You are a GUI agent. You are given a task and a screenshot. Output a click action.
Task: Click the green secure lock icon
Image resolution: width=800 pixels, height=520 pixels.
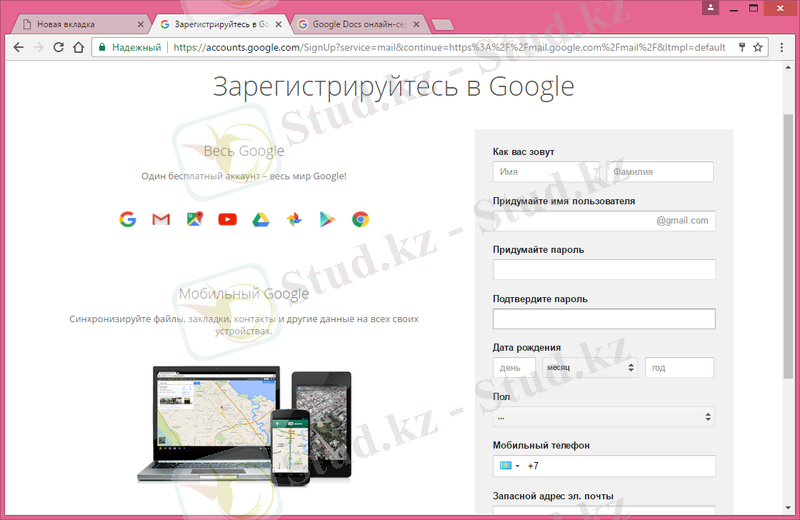(x=102, y=47)
